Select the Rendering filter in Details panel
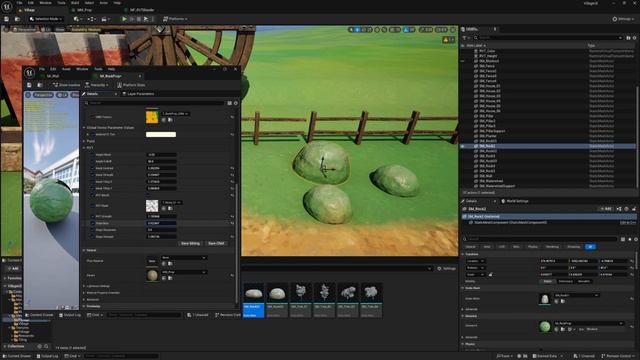640x360 pixels. 552,247
